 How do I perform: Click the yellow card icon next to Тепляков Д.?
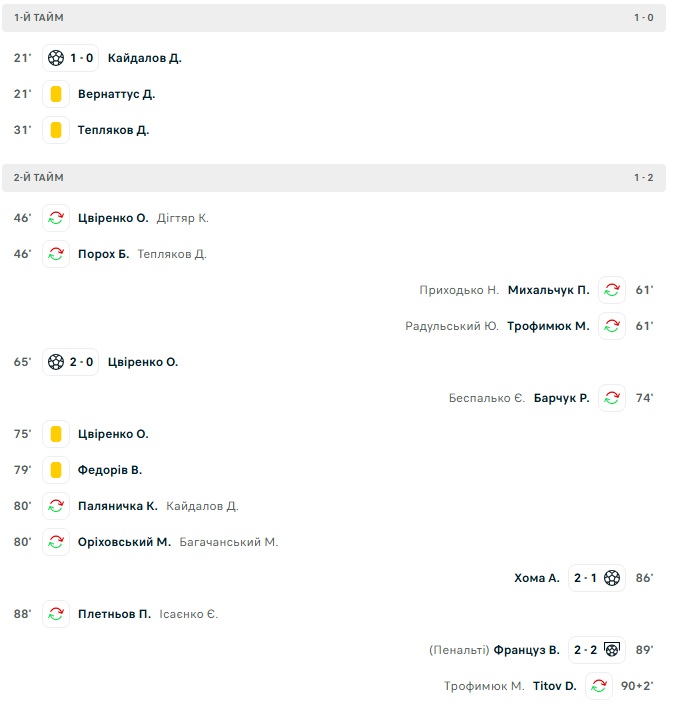(x=56, y=130)
